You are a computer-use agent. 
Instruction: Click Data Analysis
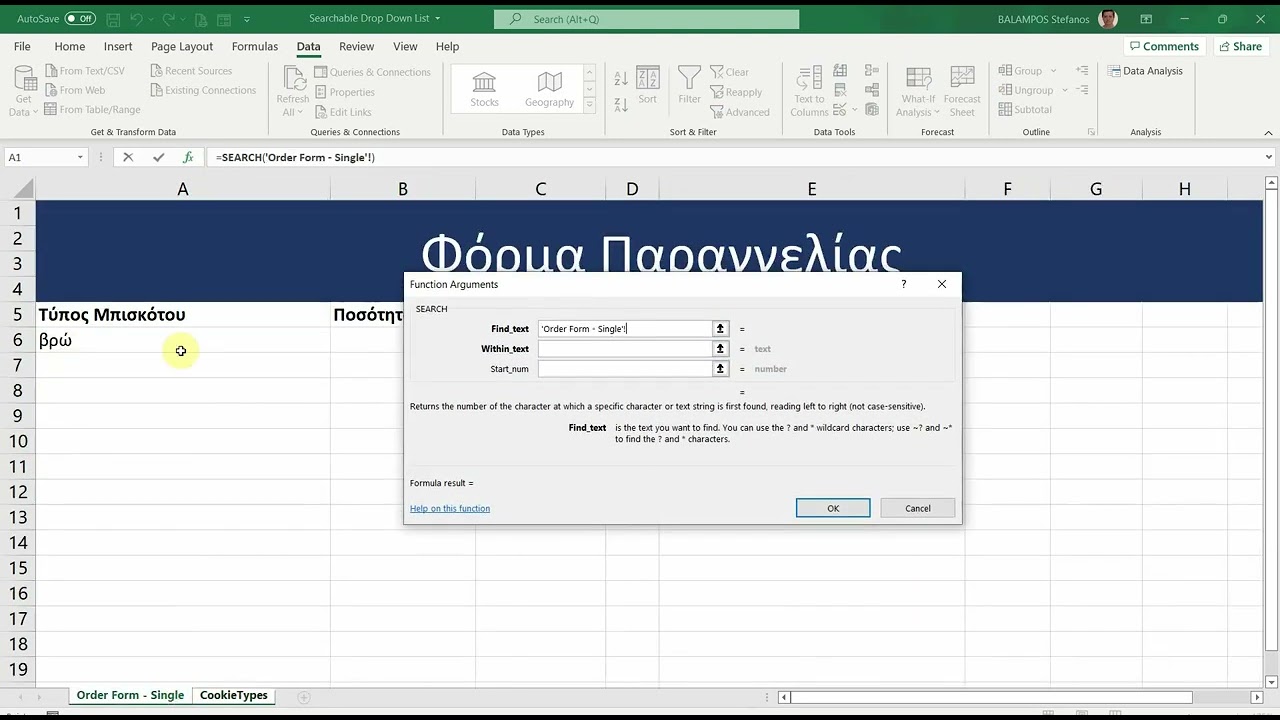[1145, 71]
